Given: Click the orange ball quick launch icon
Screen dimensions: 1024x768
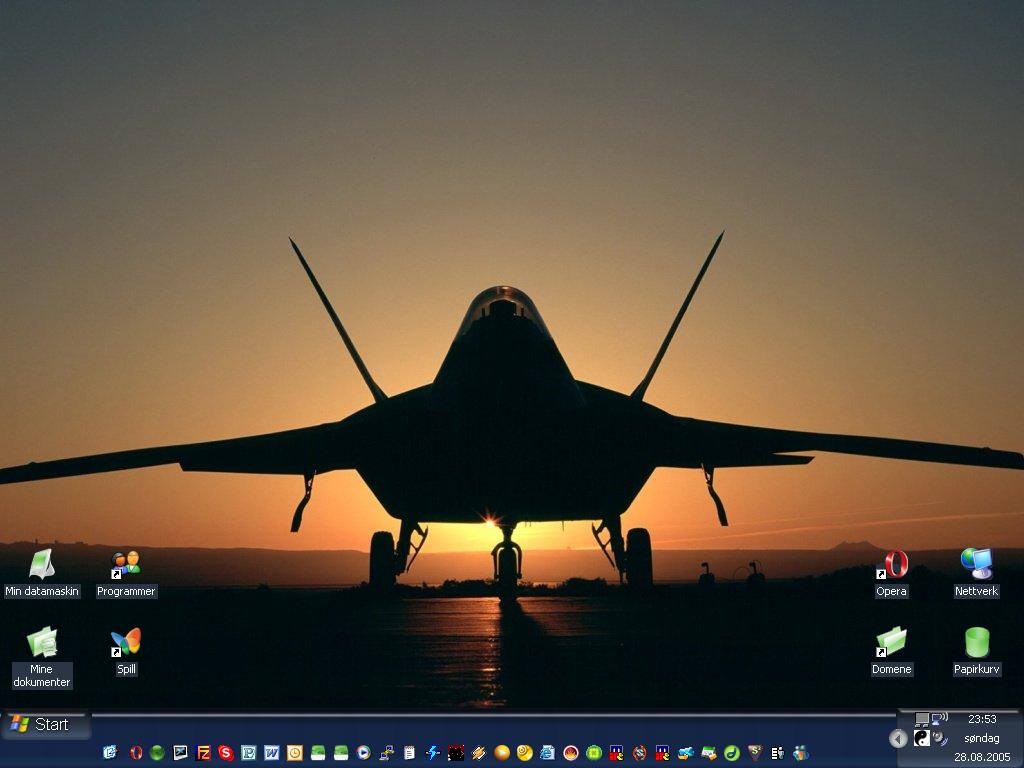Looking at the screenshot, I should pos(502,752).
